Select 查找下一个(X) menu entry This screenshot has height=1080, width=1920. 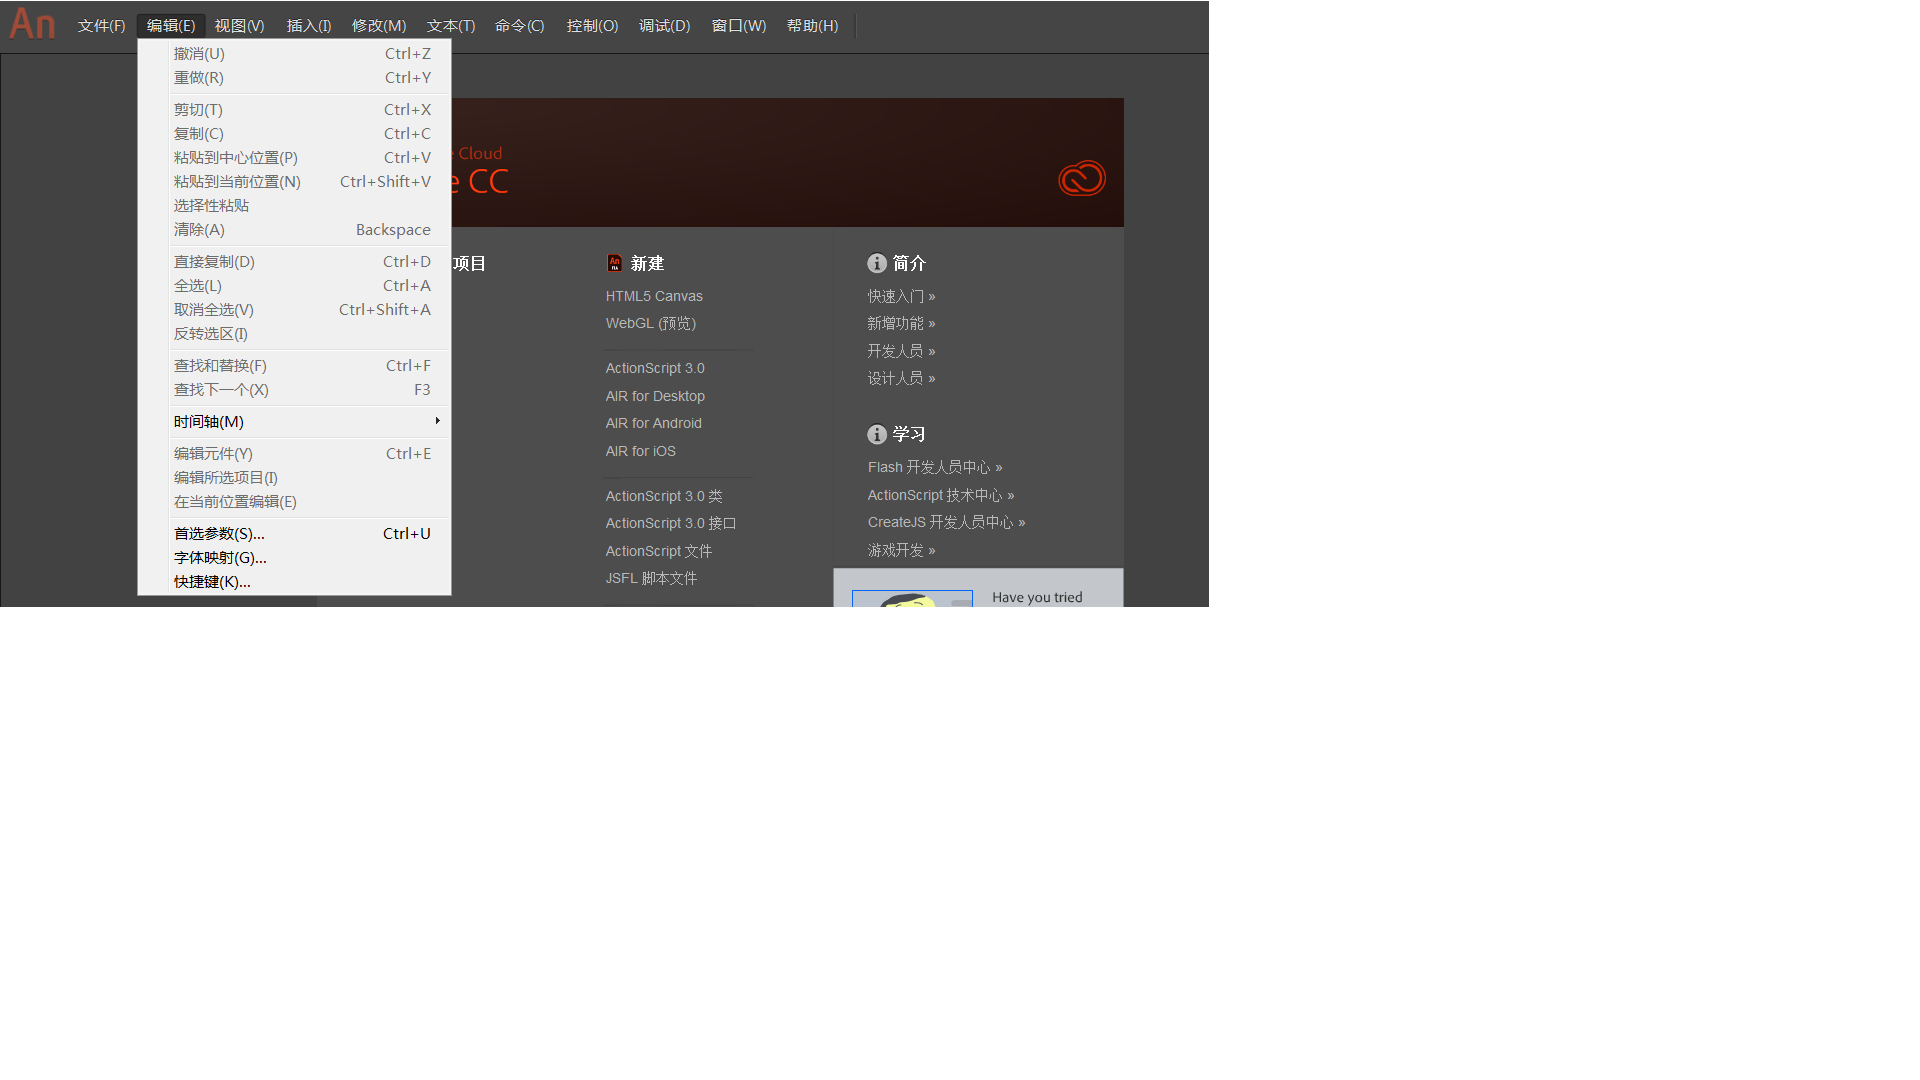click(x=294, y=390)
